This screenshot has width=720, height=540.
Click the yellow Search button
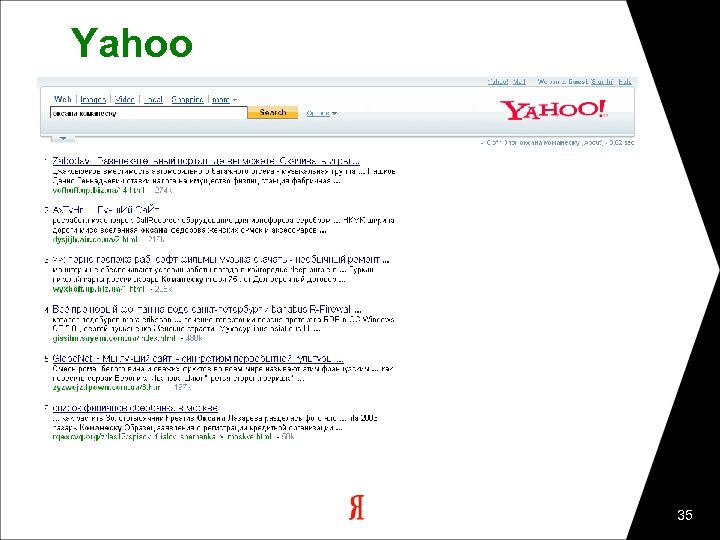(273, 112)
